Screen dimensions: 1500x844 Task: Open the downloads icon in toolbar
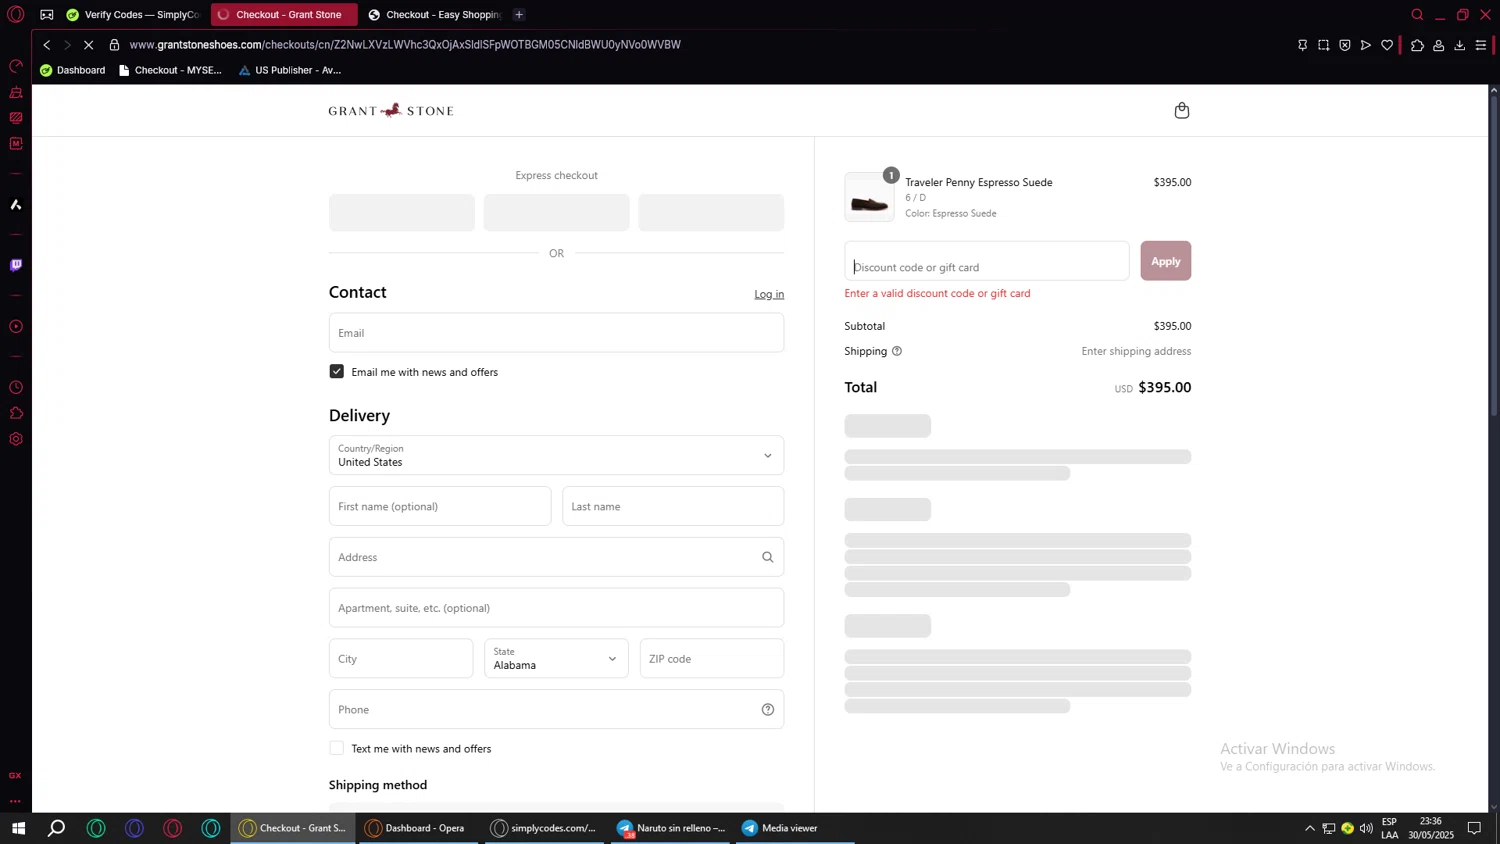1460,45
